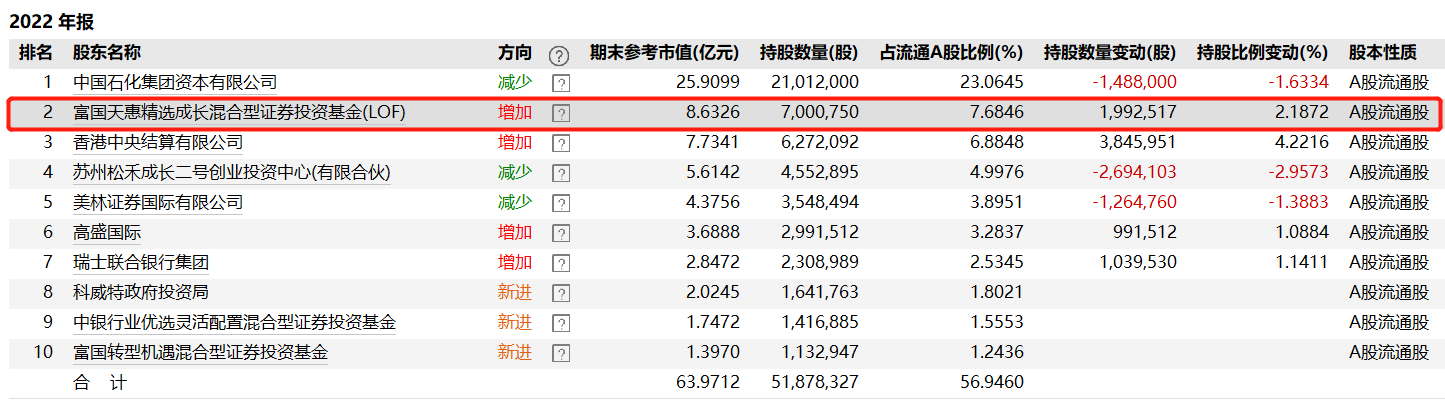Click total share count 51,878,327
Viewport: 1445px width, 406px height.
tap(815, 382)
